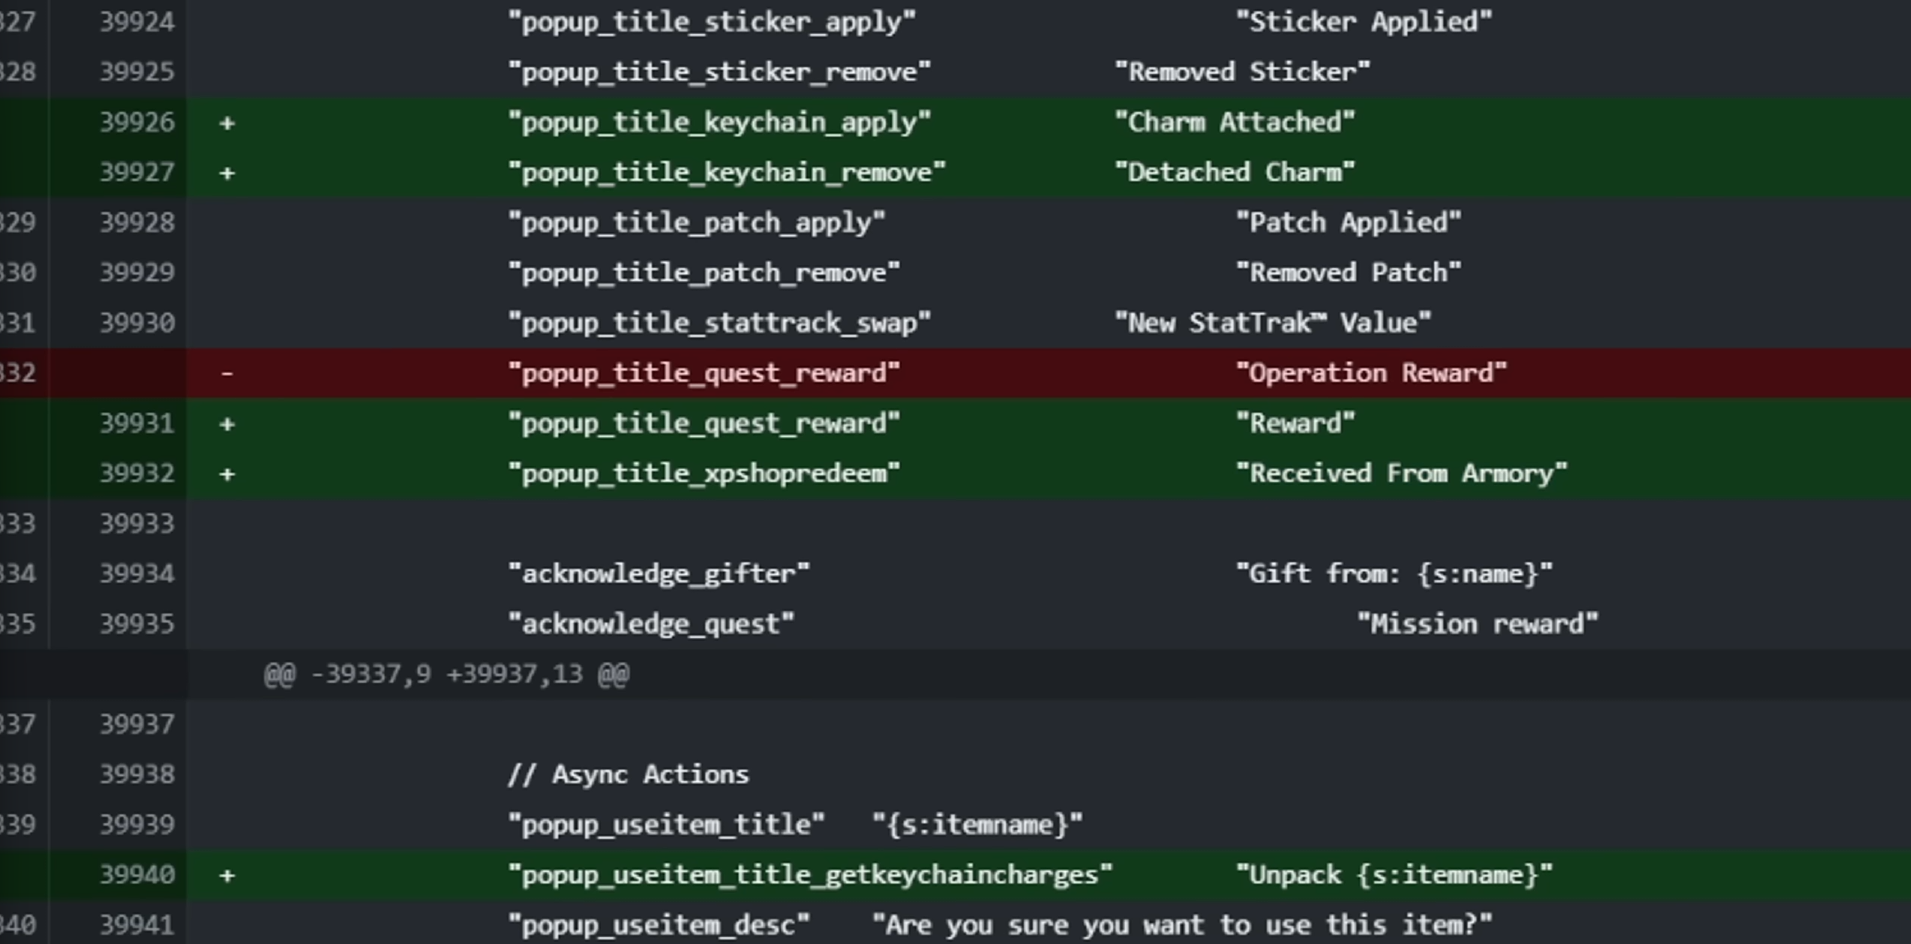Select line number 39931
This screenshot has width=1911, height=944.
point(137,423)
